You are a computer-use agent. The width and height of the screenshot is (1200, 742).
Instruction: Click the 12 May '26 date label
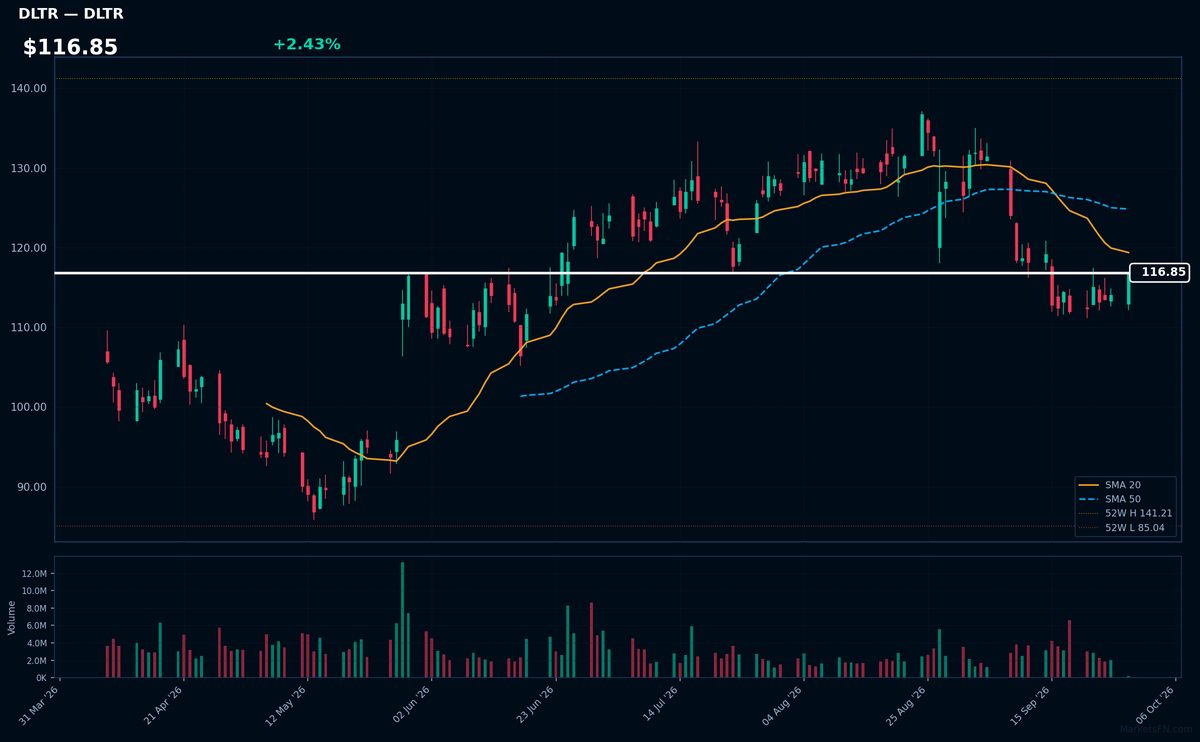pyautogui.click(x=288, y=706)
